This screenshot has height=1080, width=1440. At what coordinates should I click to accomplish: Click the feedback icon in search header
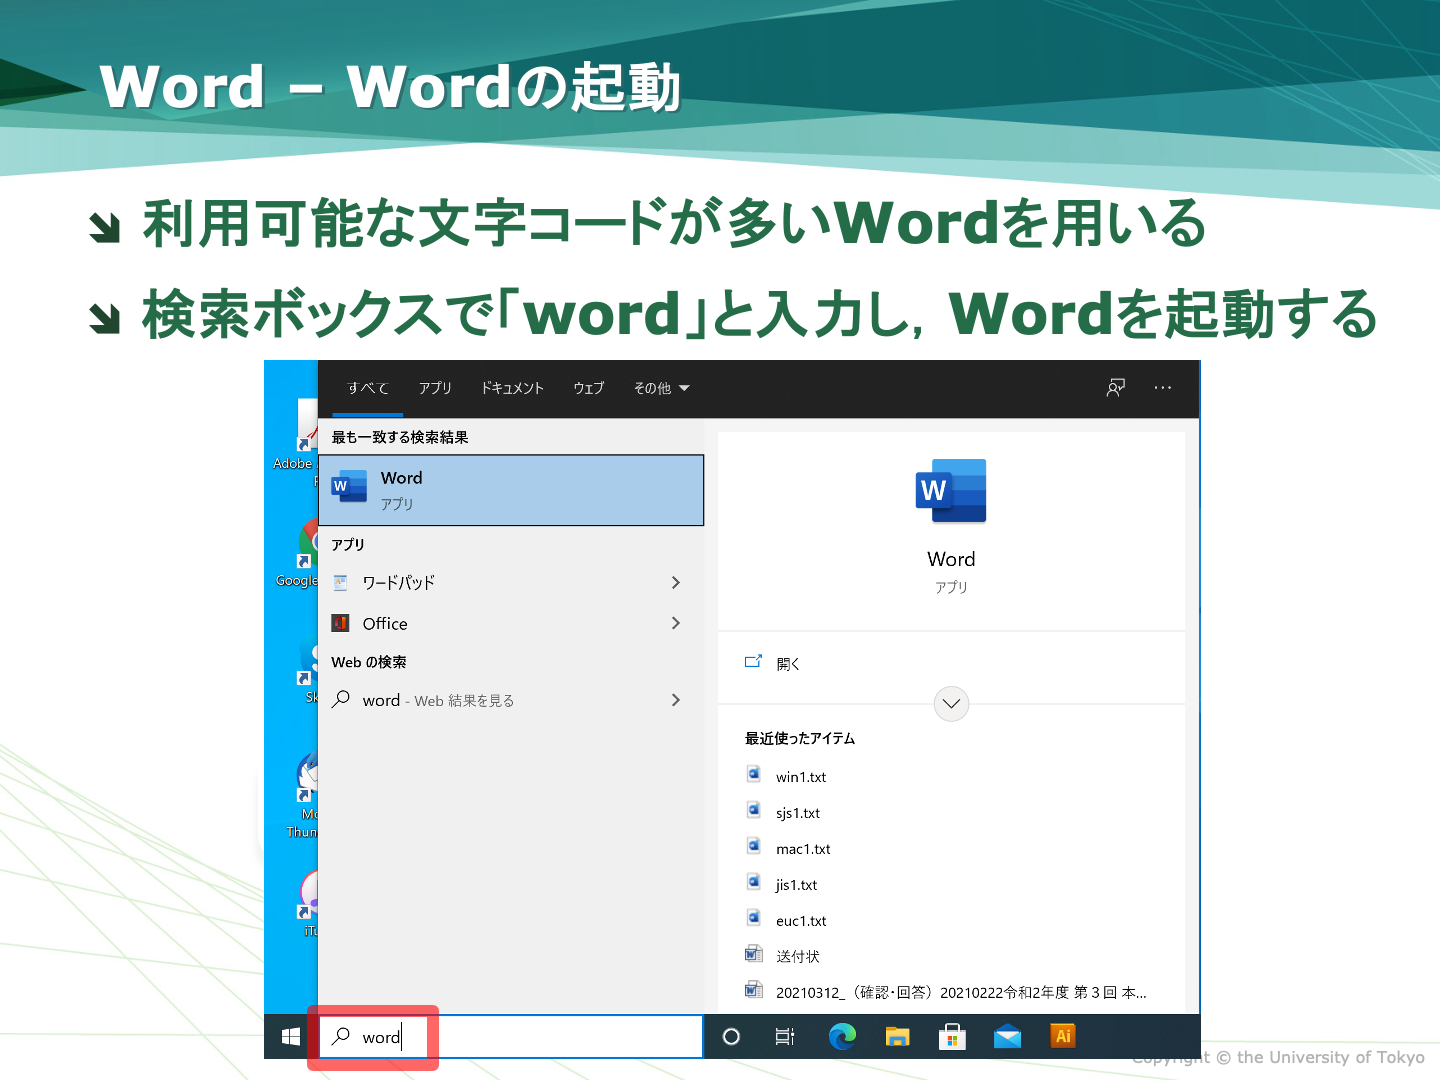pyautogui.click(x=1116, y=387)
